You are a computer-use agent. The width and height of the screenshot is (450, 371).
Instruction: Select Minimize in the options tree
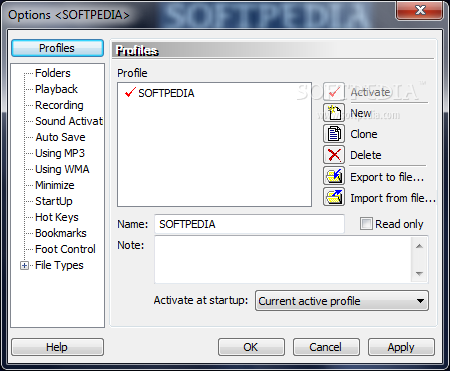click(x=55, y=185)
